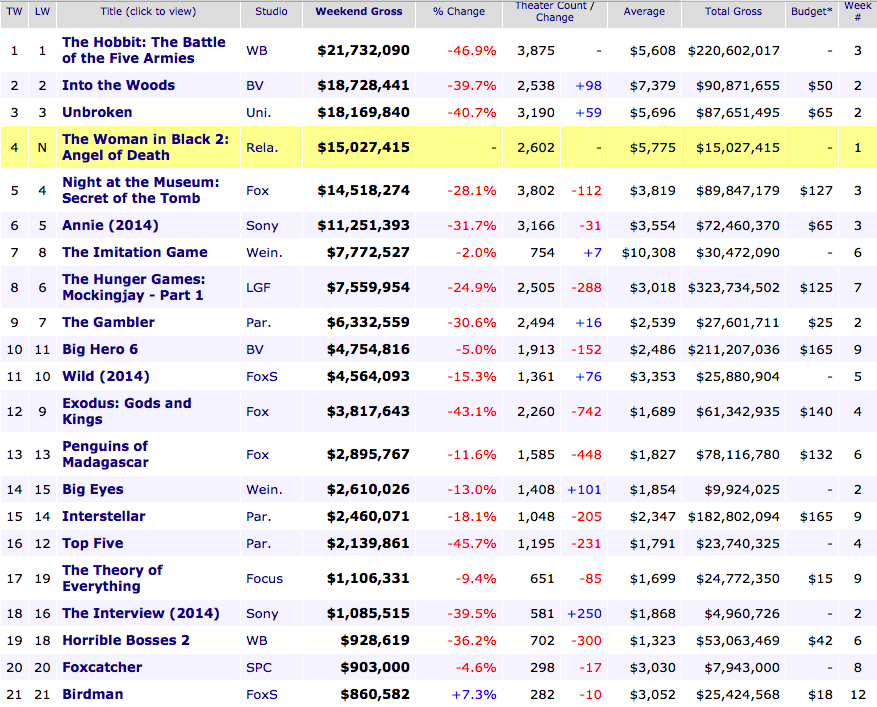877x707 pixels.
Task: Select the Top Five title
Action: 92,543
